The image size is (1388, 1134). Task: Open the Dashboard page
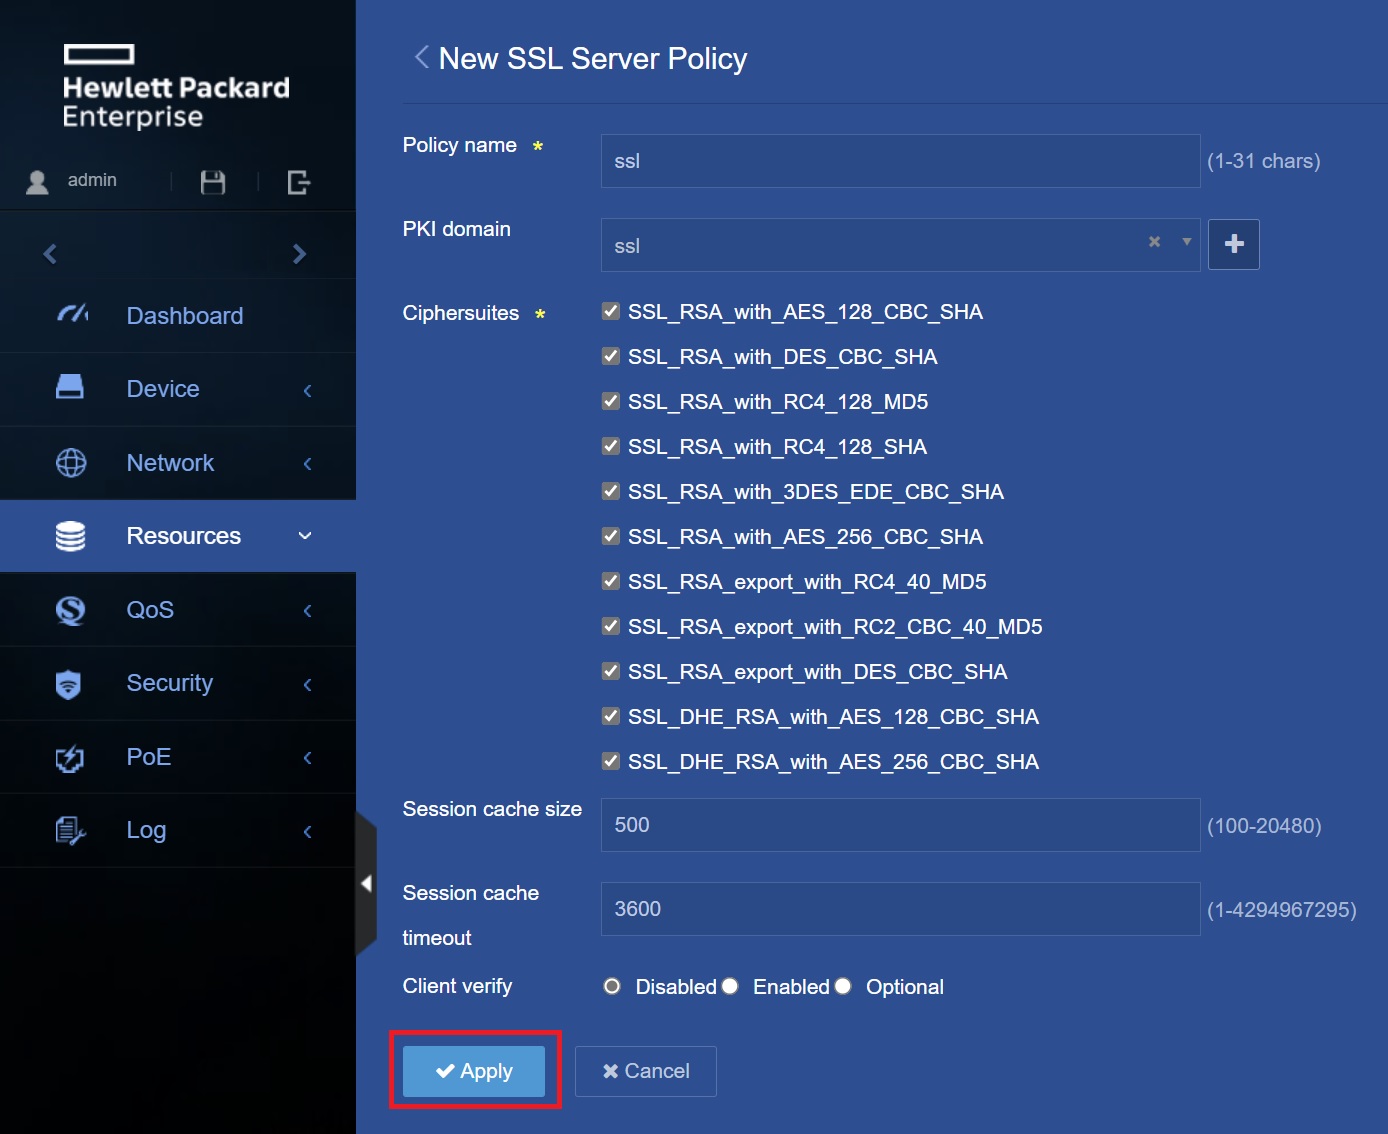(184, 316)
